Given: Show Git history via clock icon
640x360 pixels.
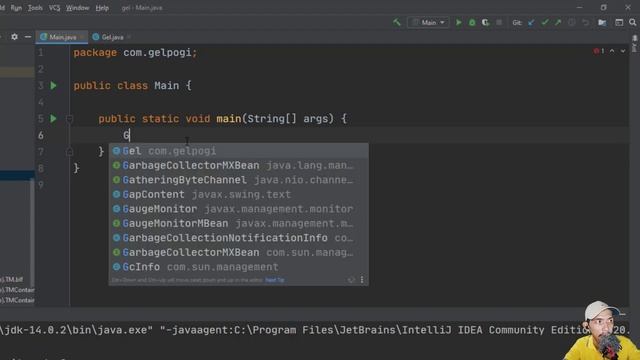Looking at the screenshot, I should click(x=571, y=22).
